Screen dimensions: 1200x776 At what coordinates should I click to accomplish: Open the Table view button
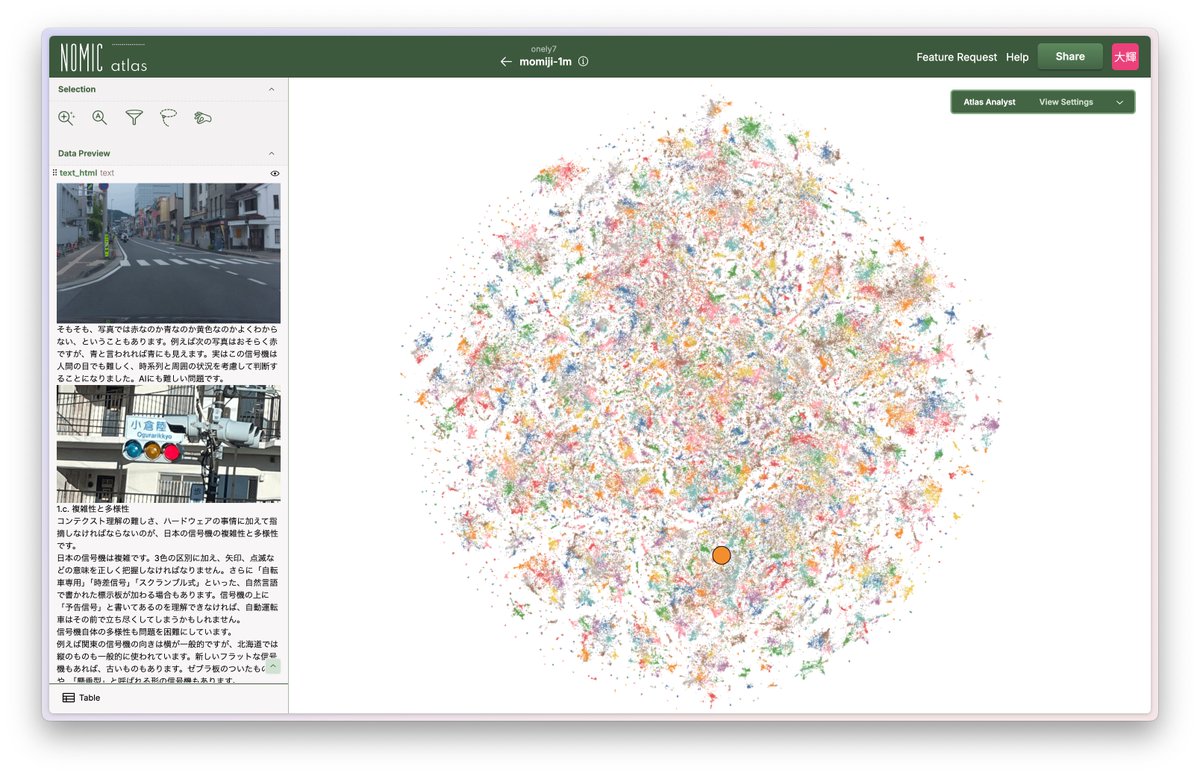pos(81,698)
